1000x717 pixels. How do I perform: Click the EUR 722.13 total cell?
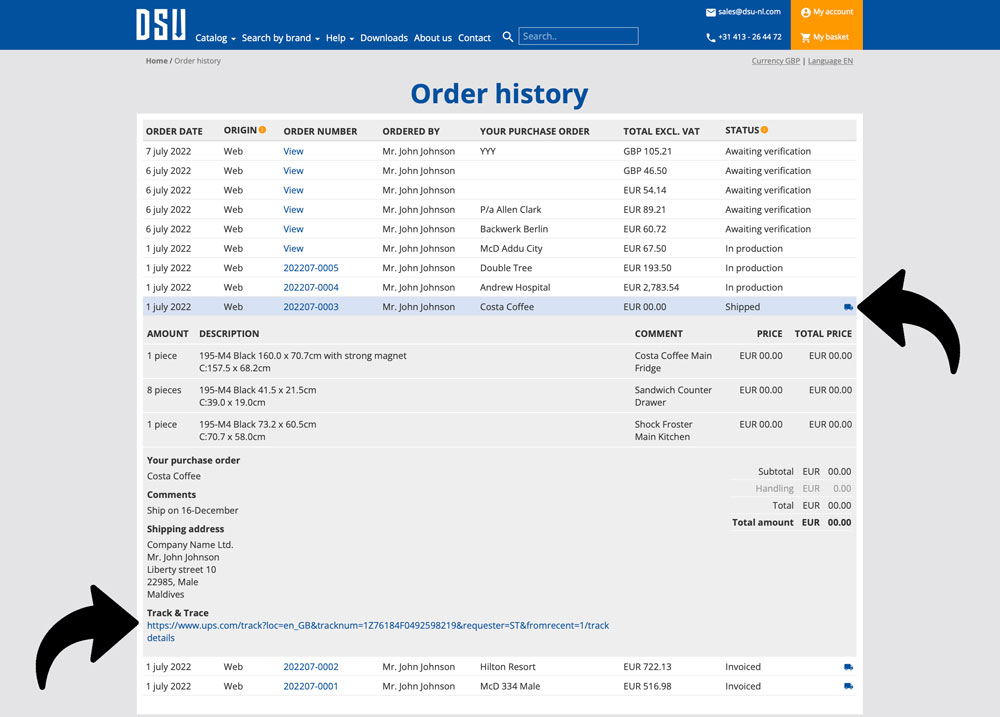(647, 667)
